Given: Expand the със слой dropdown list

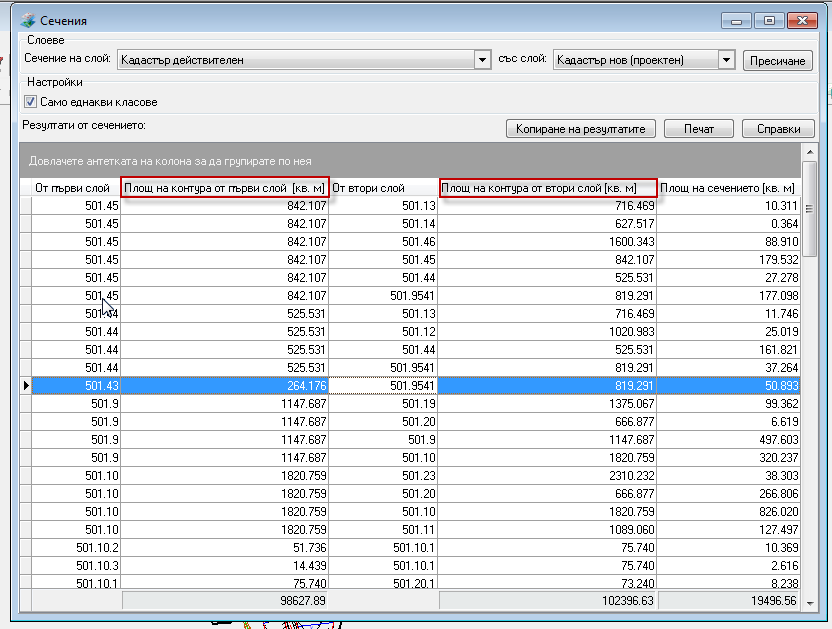Looking at the screenshot, I should click(x=727, y=60).
